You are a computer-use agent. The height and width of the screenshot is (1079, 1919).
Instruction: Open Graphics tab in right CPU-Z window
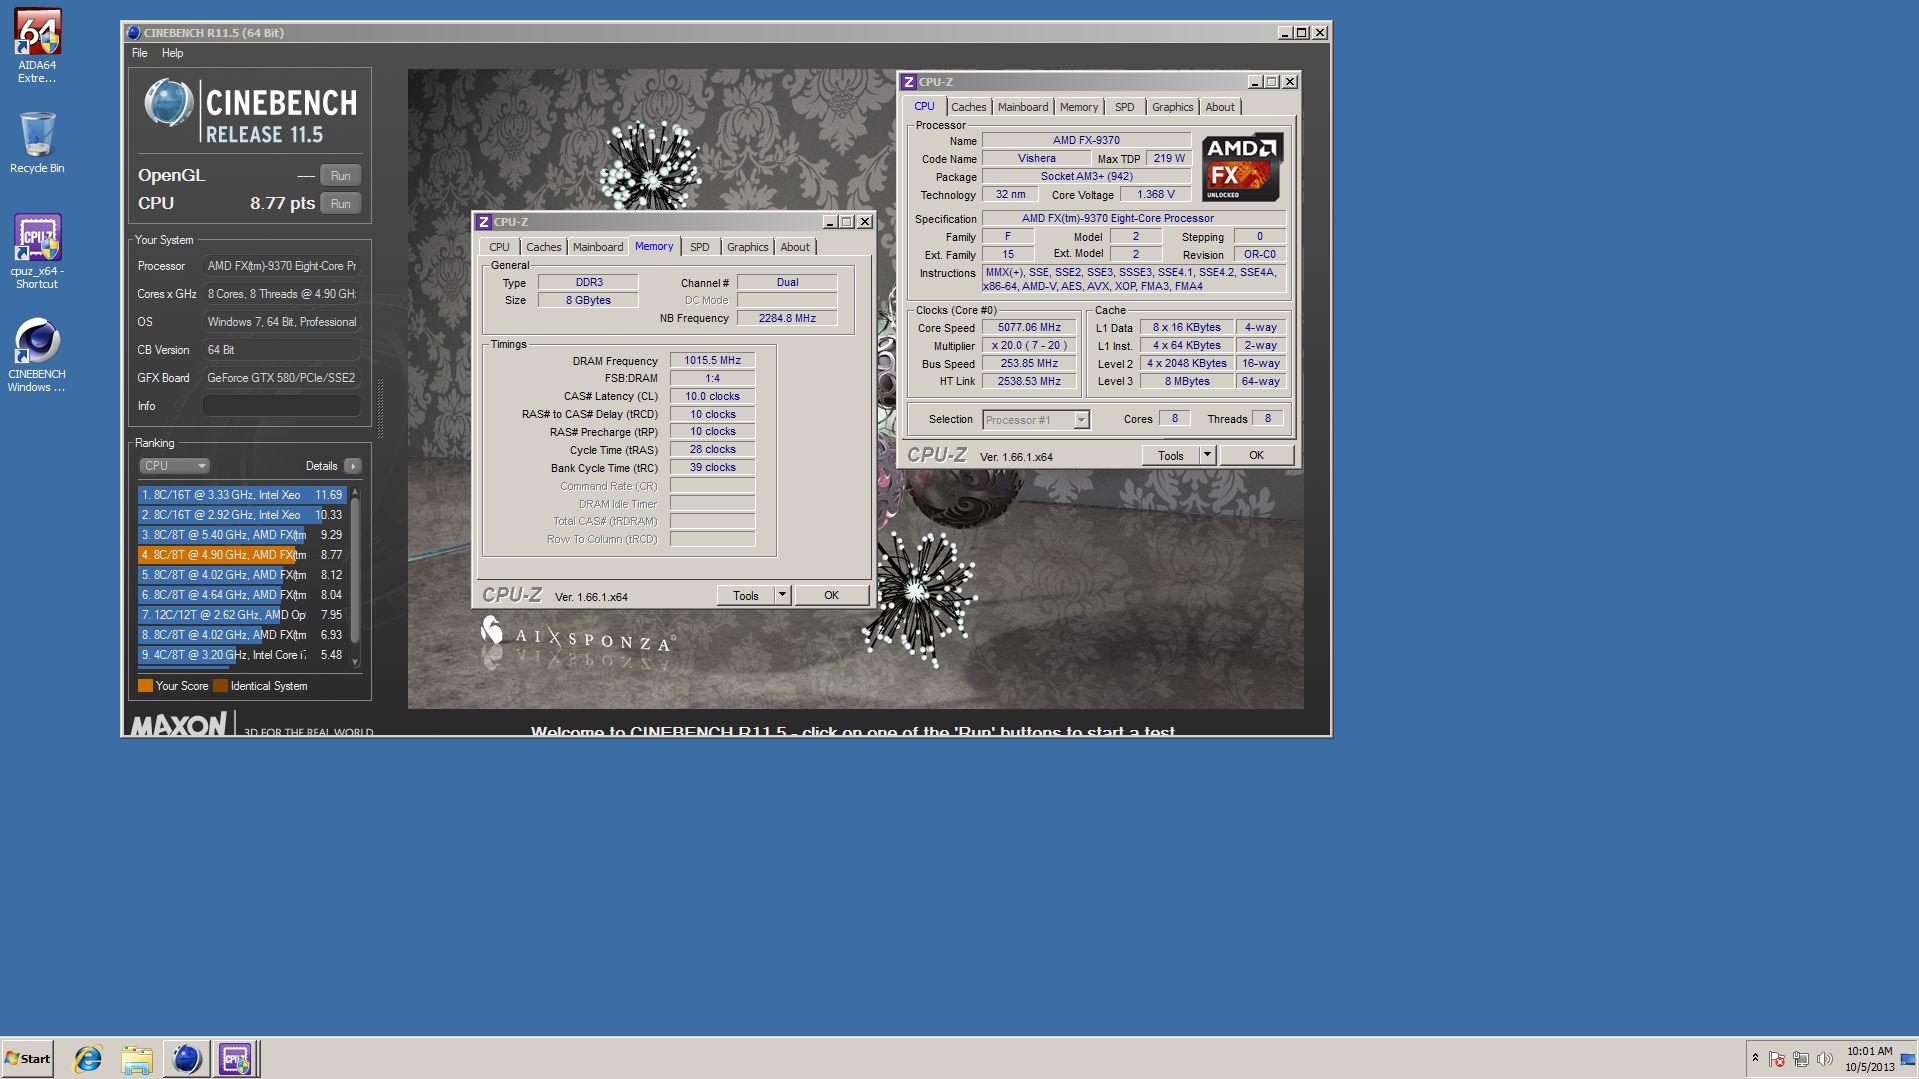click(x=1172, y=107)
